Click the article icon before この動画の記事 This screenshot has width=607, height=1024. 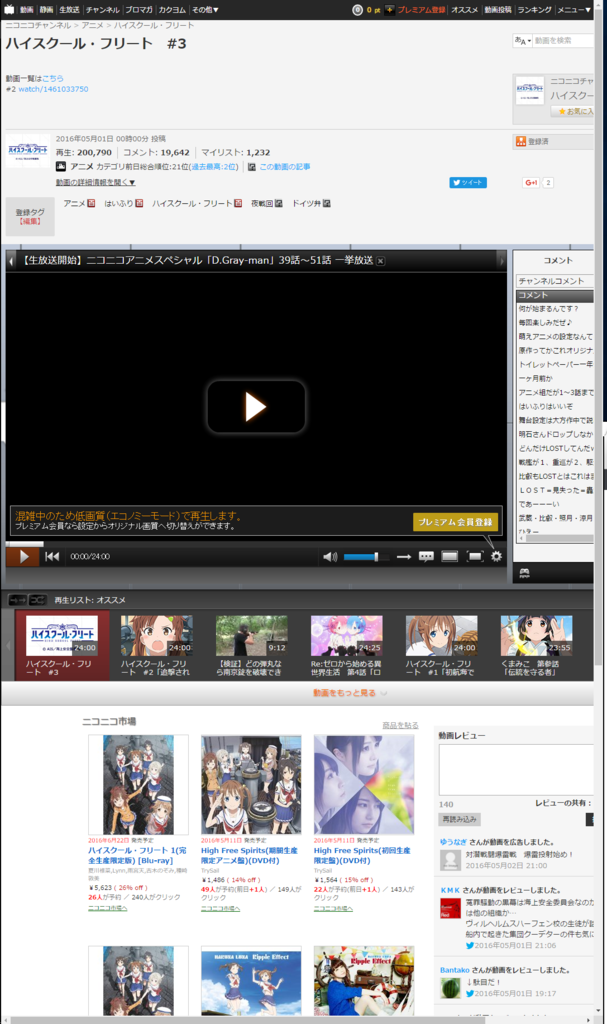pyautogui.click(x=252, y=167)
